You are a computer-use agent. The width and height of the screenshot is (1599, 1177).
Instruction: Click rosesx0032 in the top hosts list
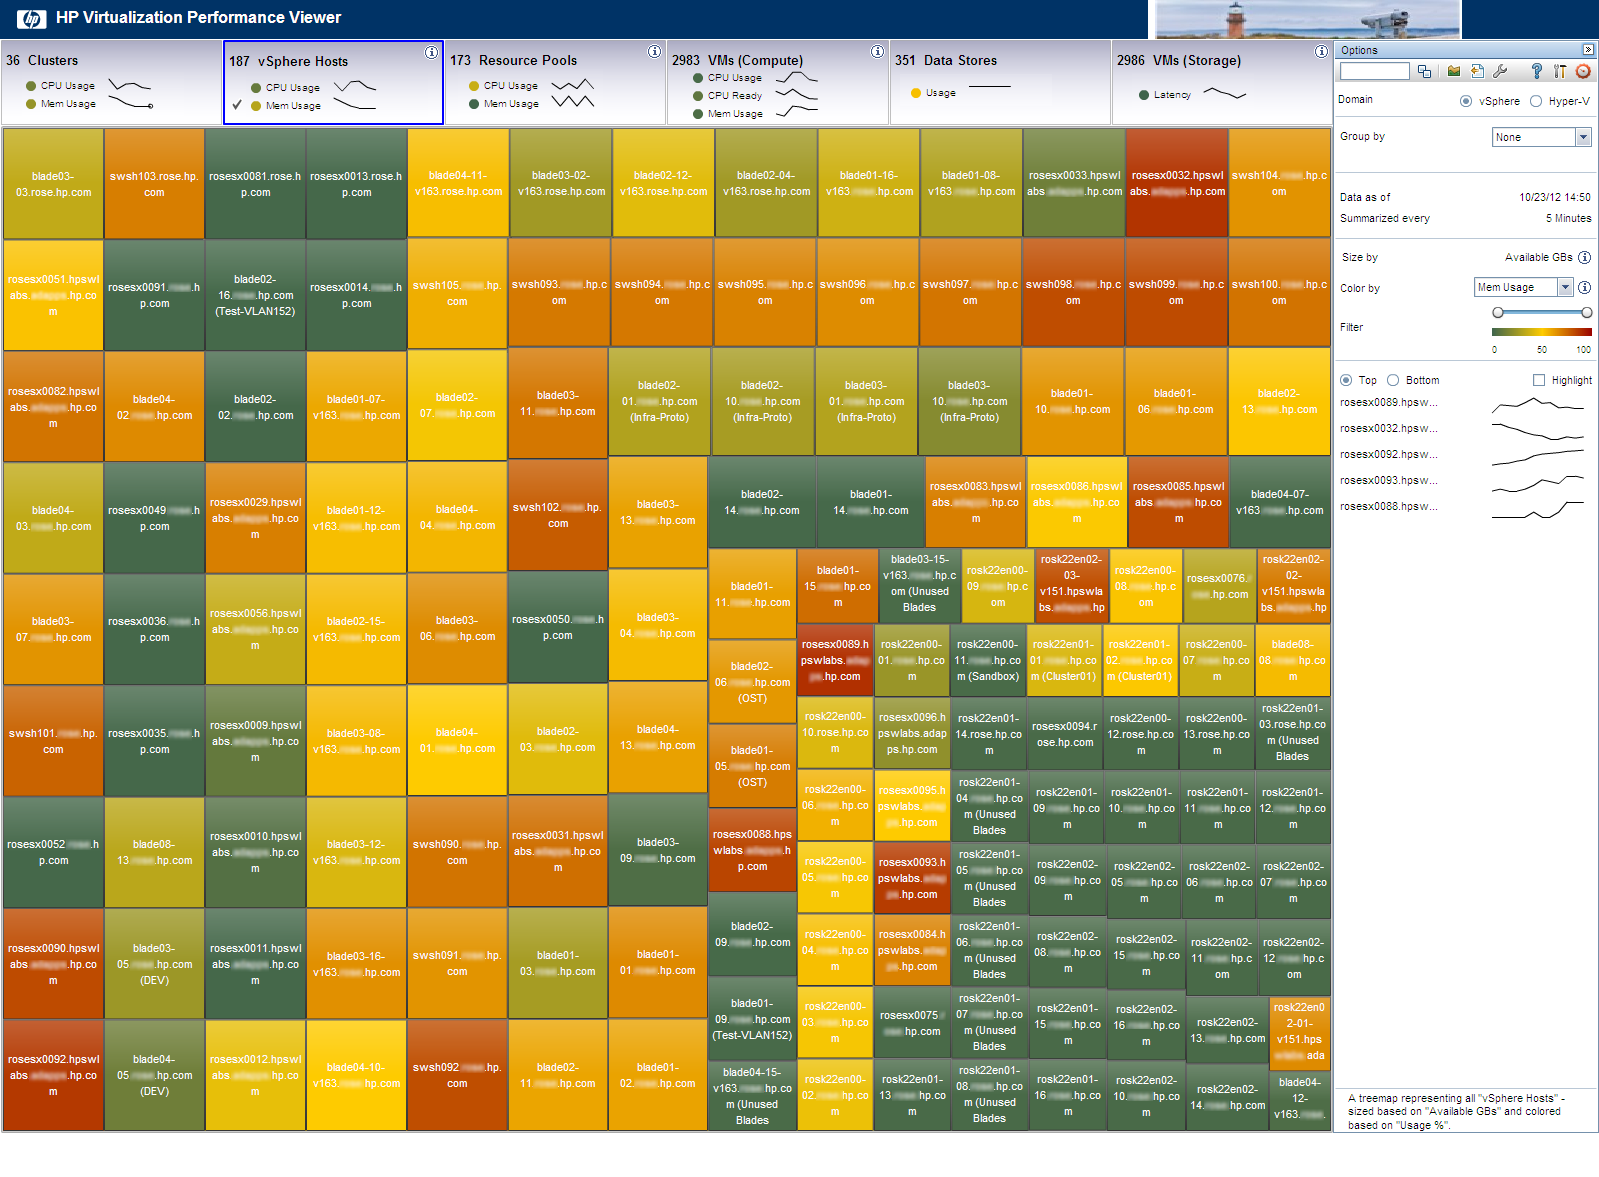point(1388,429)
